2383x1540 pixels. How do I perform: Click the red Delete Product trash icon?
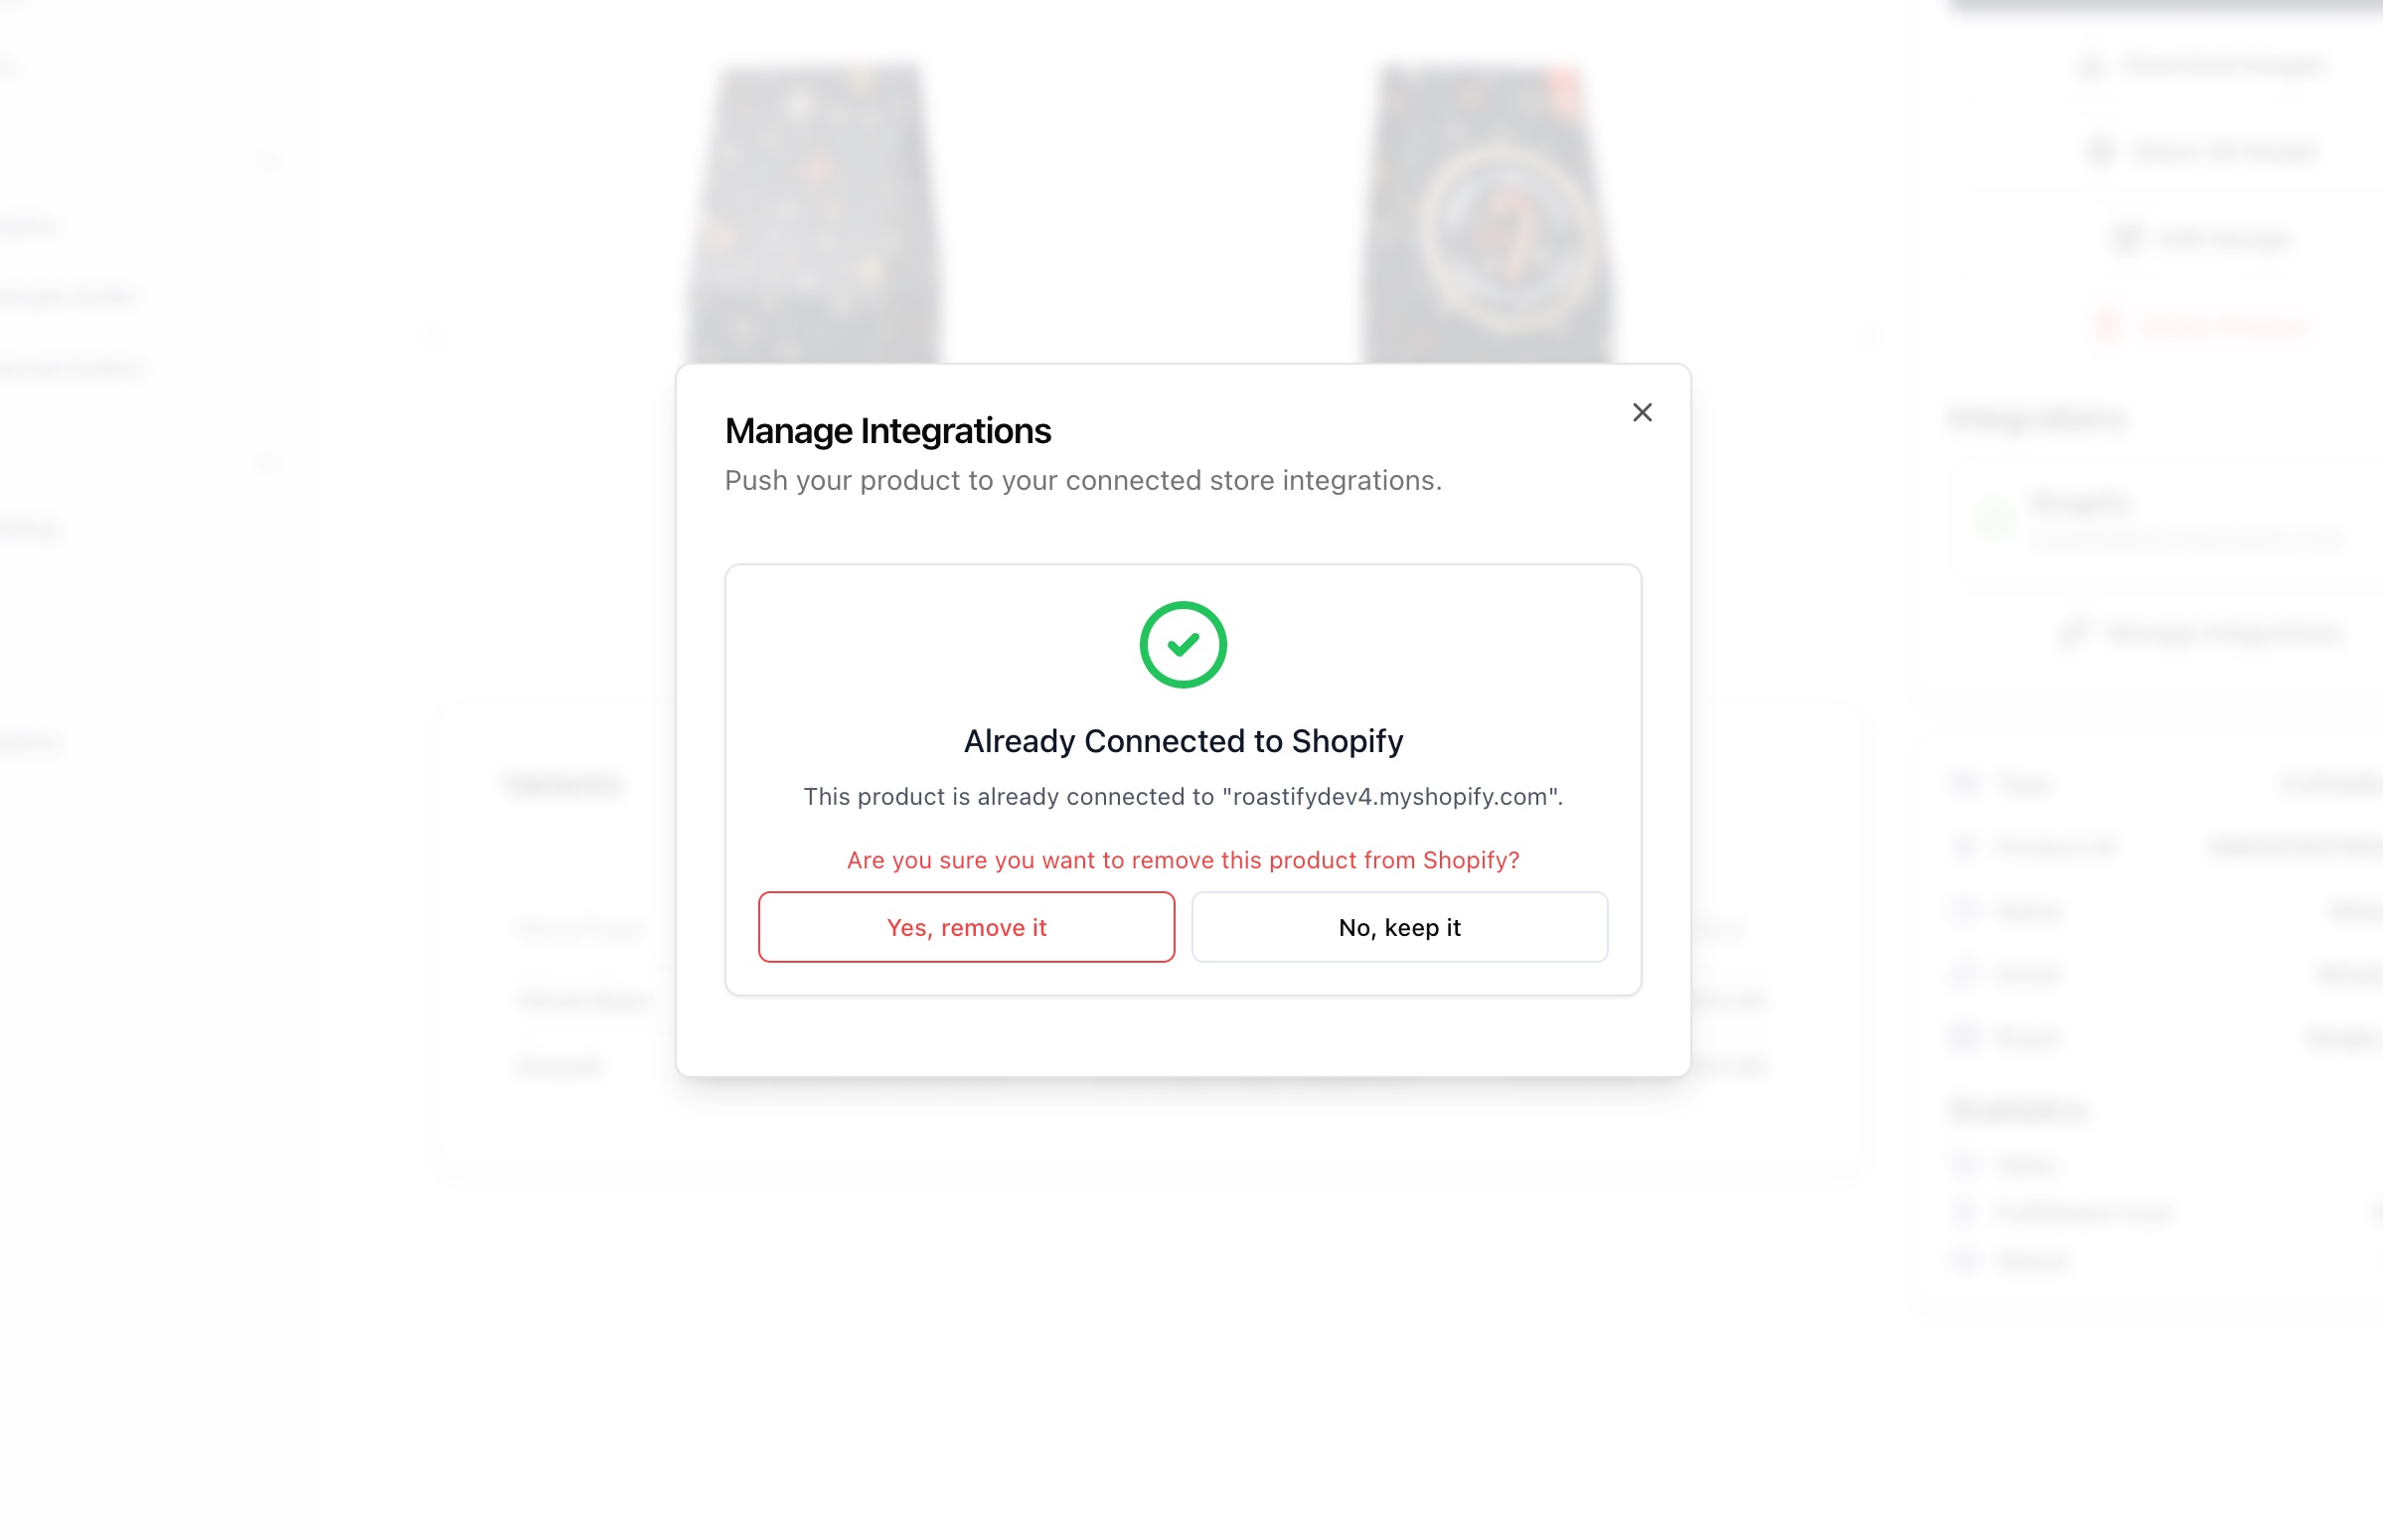click(x=2107, y=326)
